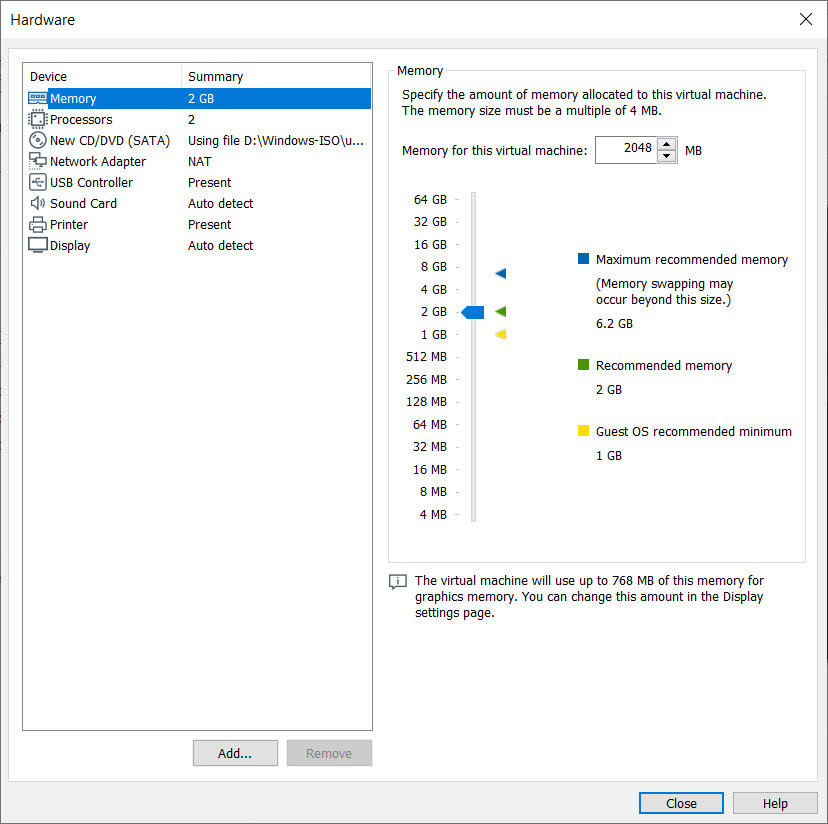Click the yellow guest OS minimum marker
Image resolution: width=828 pixels, height=824 pixels.
pos(501,335)
